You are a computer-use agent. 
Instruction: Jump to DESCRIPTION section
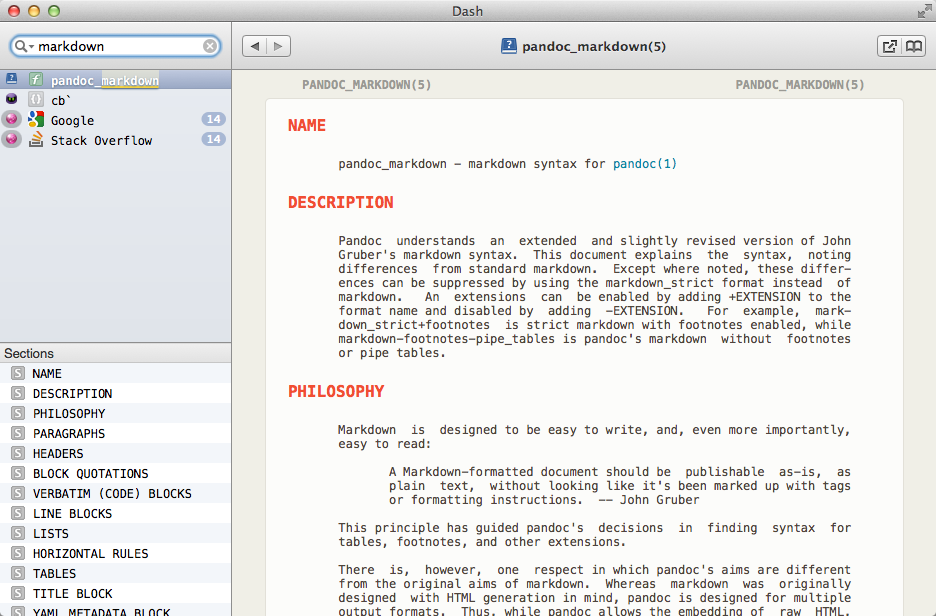(x=115, y=393)
